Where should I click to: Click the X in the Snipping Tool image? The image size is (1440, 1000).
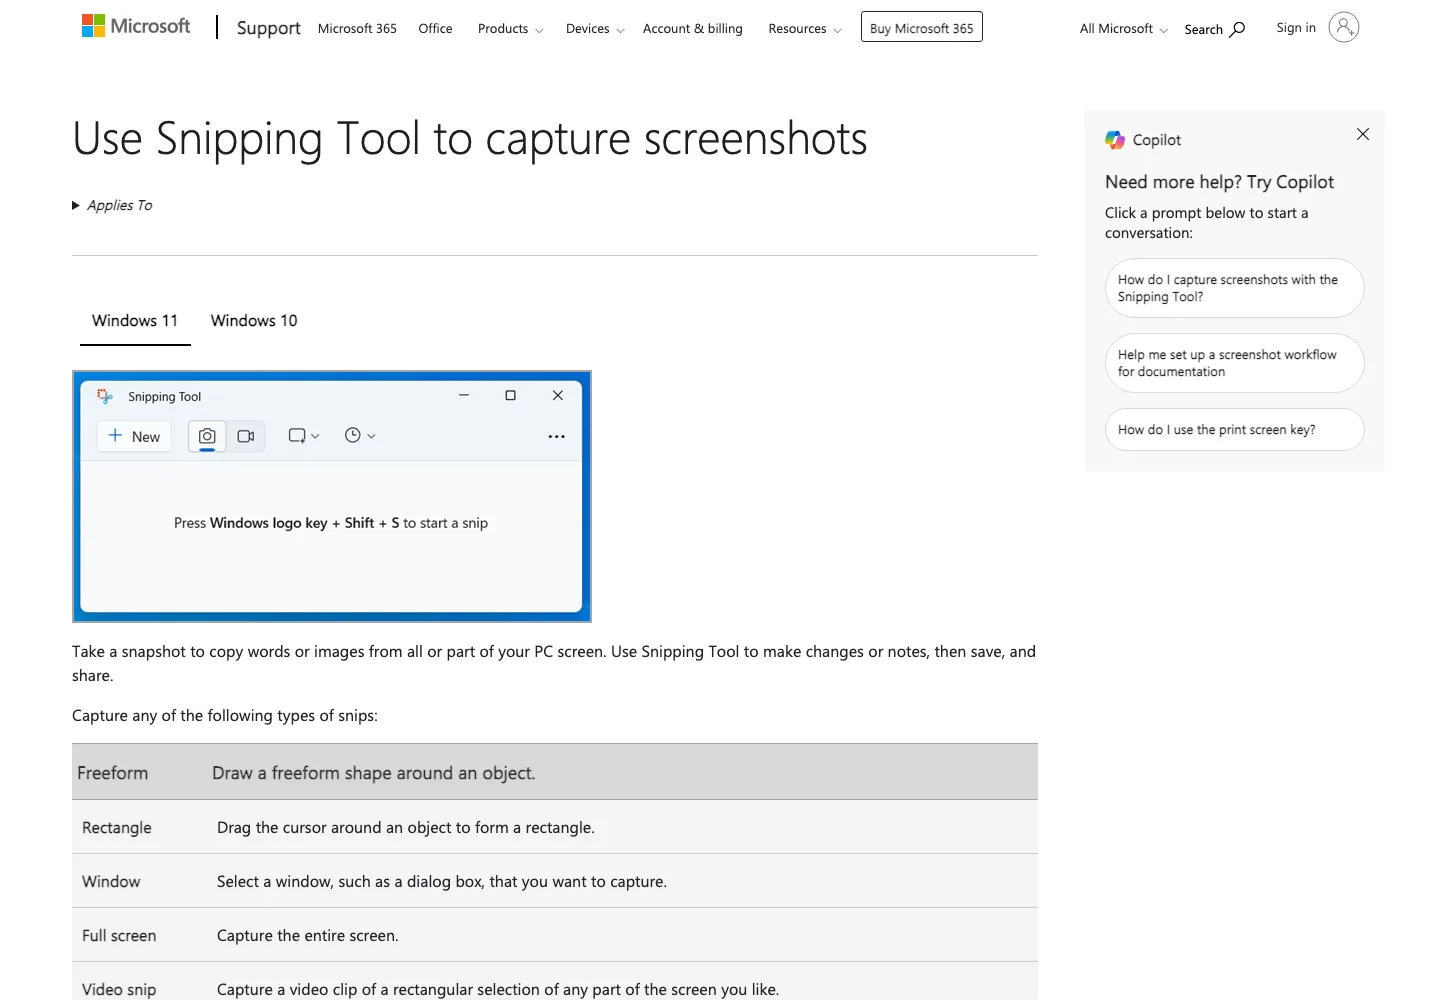(558, 395)
